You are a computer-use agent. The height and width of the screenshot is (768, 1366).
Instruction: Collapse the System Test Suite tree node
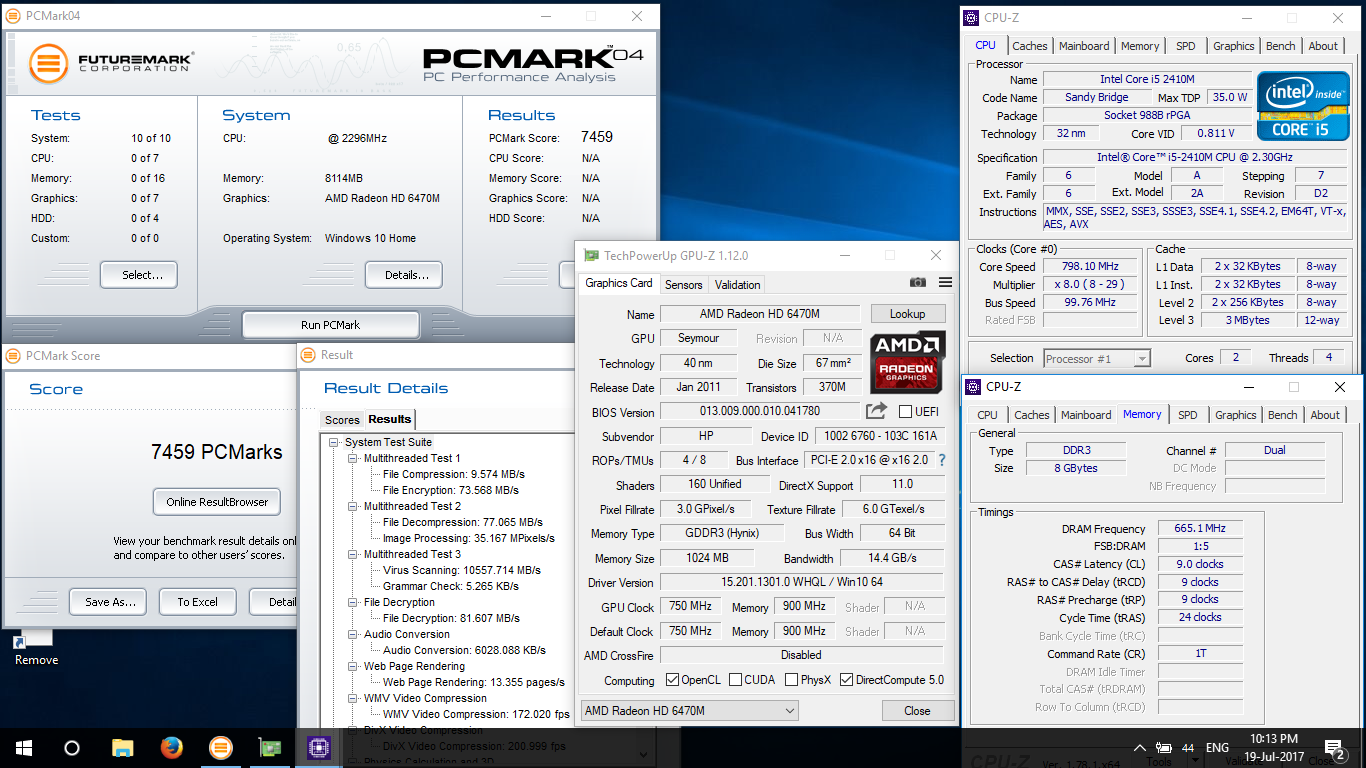(335, 442)
